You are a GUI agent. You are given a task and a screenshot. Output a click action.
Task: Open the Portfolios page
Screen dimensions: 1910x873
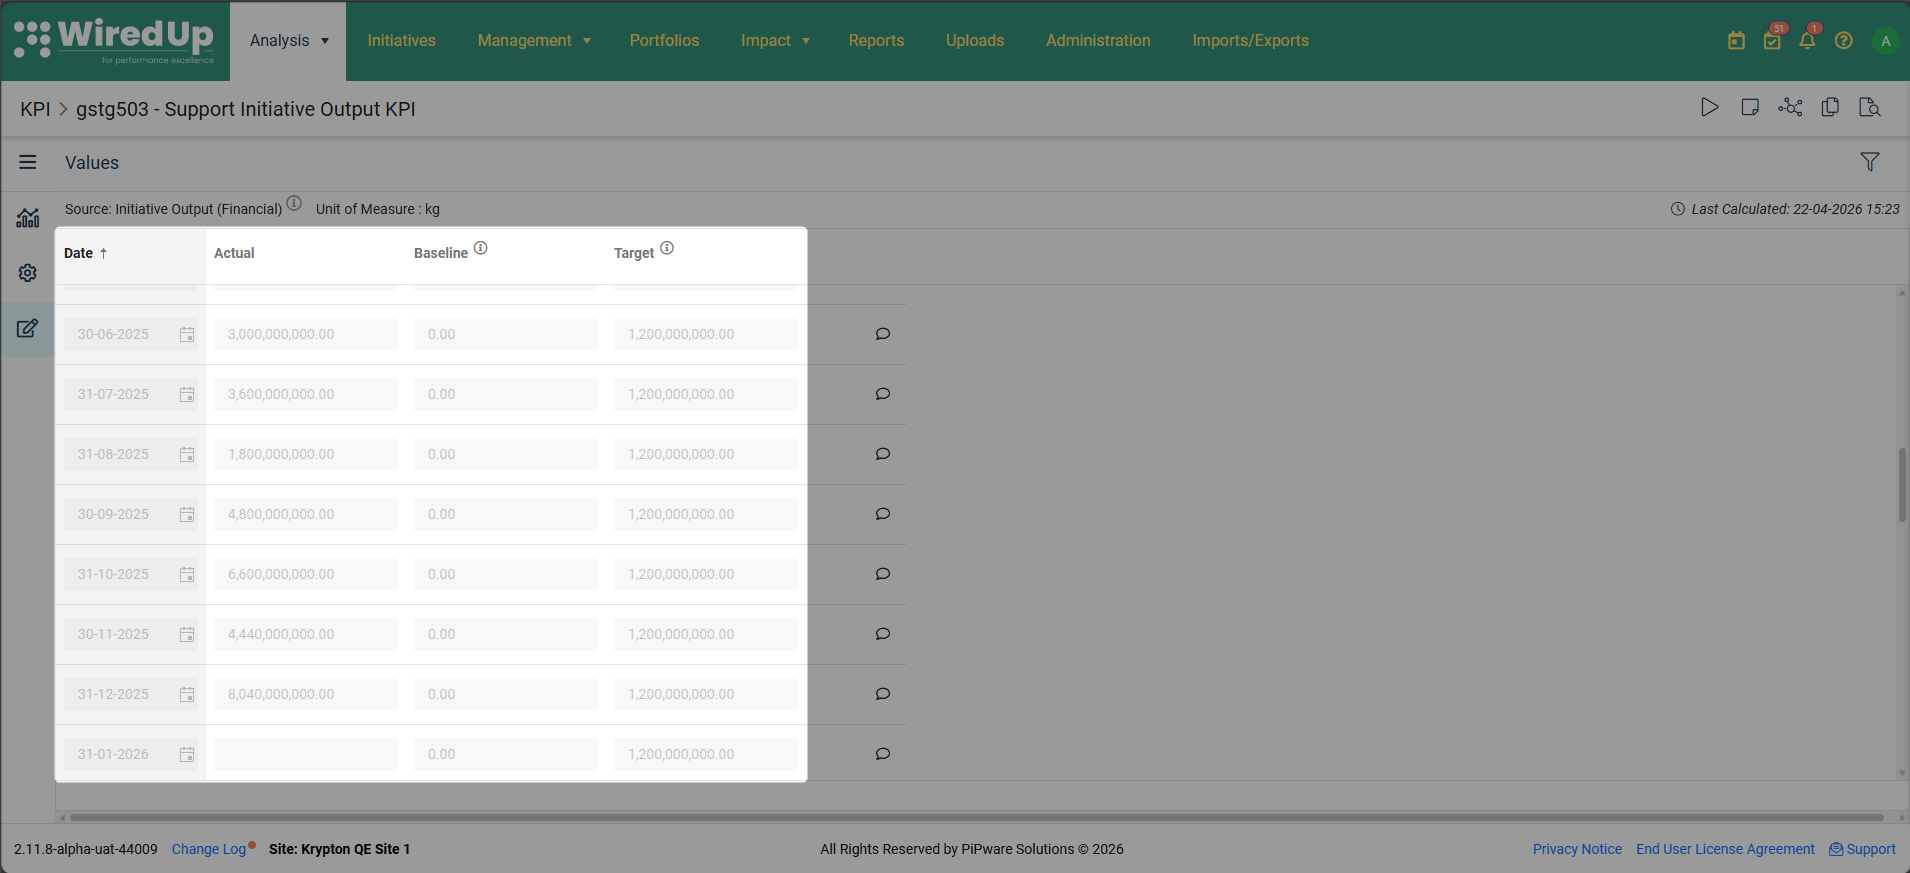[664, 41]
